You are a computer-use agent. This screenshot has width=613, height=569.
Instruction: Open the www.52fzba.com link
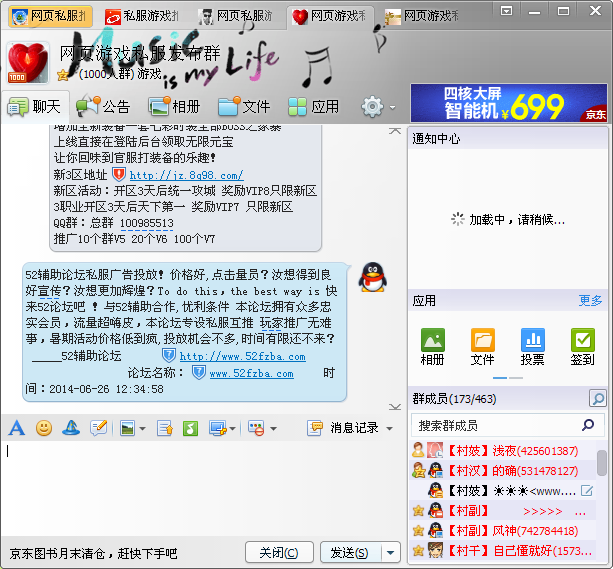coord(251,373)
